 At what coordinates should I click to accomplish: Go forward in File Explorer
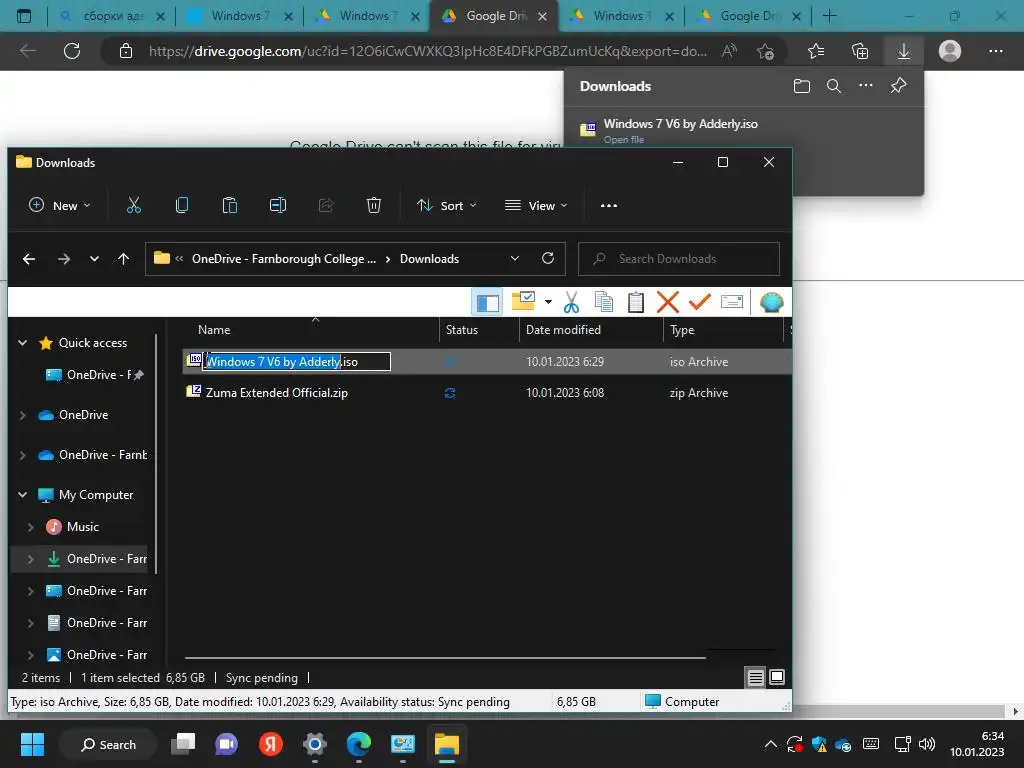(x=63, y=259)
